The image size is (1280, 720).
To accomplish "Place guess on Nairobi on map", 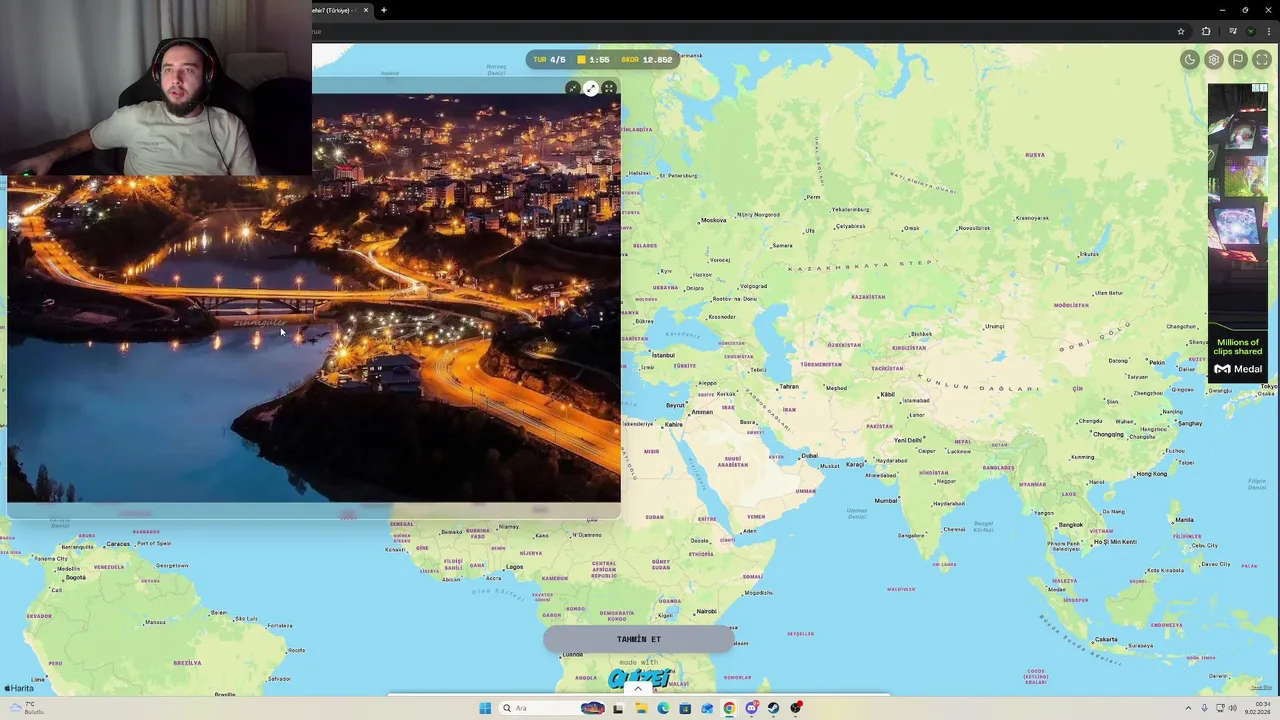I will click(x=706, y=611).
